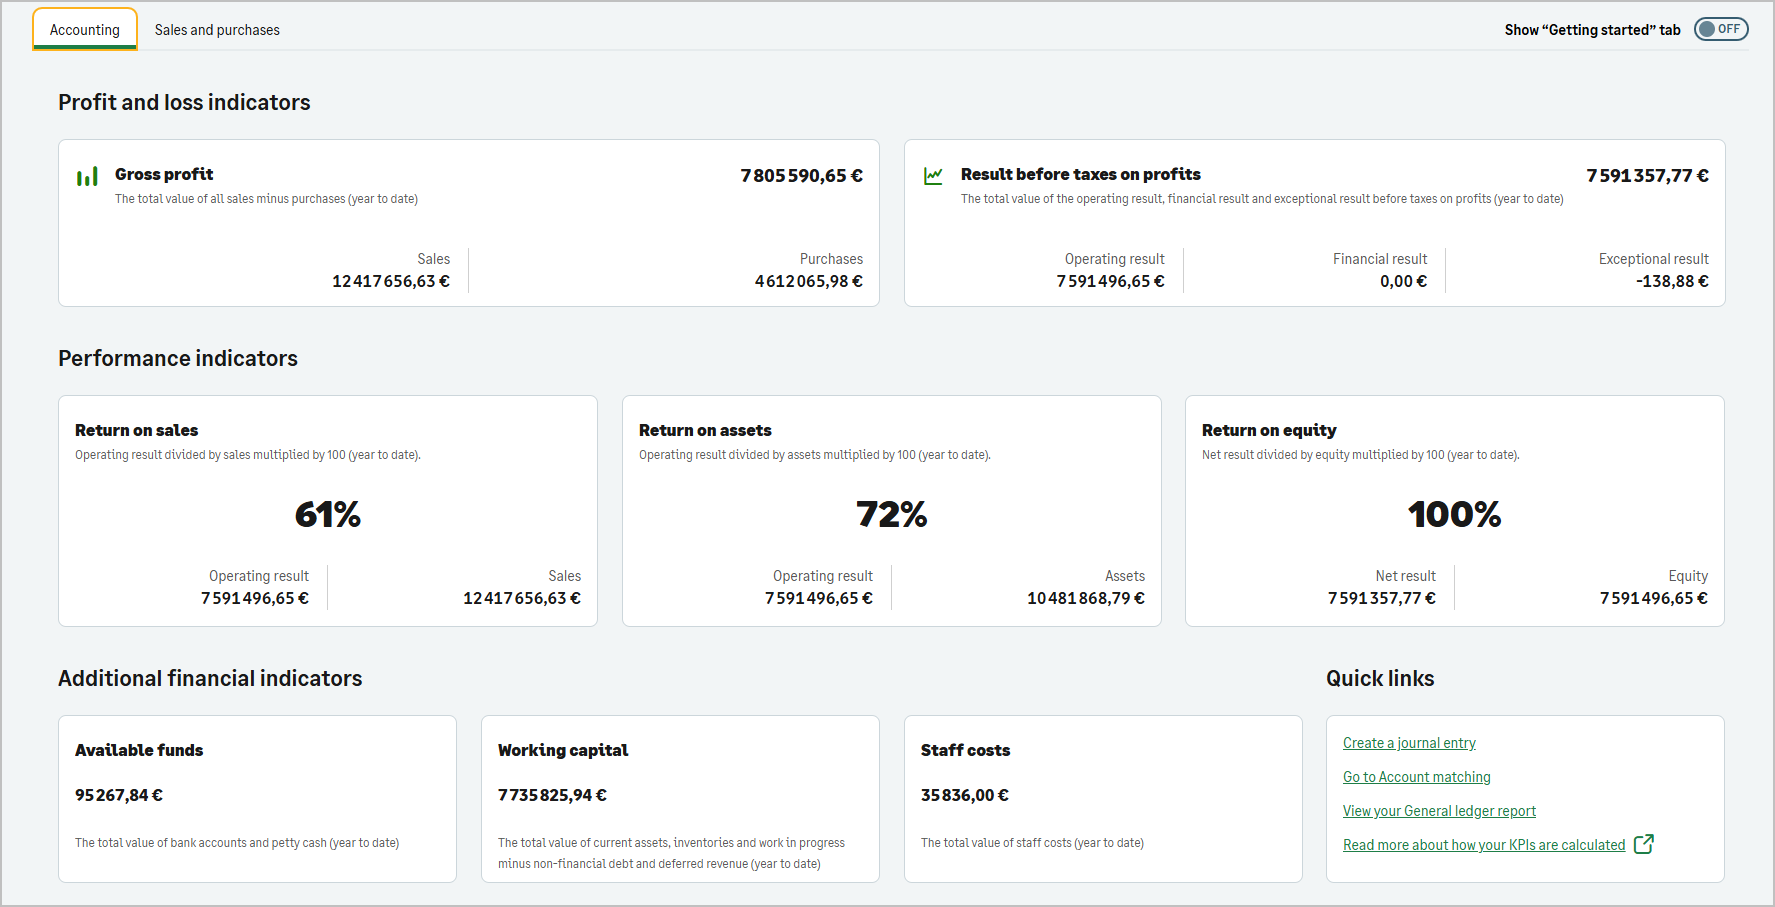Switch to the Accounting tab
Screen dimensions: 1775x907
tap(85, 30)
